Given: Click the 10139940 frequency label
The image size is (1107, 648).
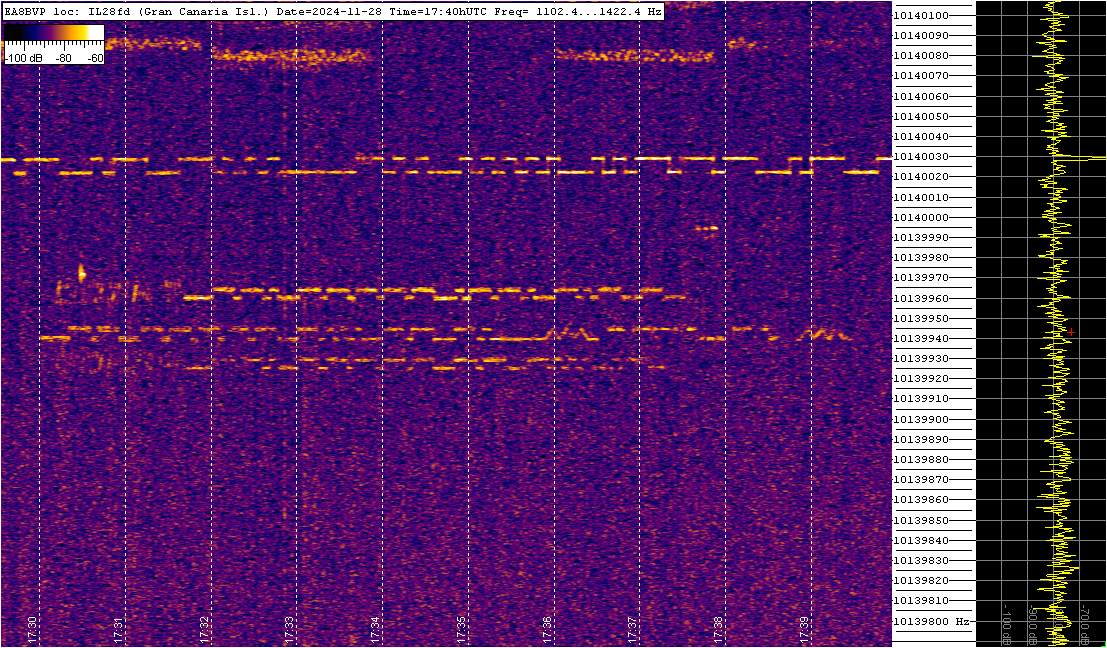Looking at the screenshot, I should point(921,338).
